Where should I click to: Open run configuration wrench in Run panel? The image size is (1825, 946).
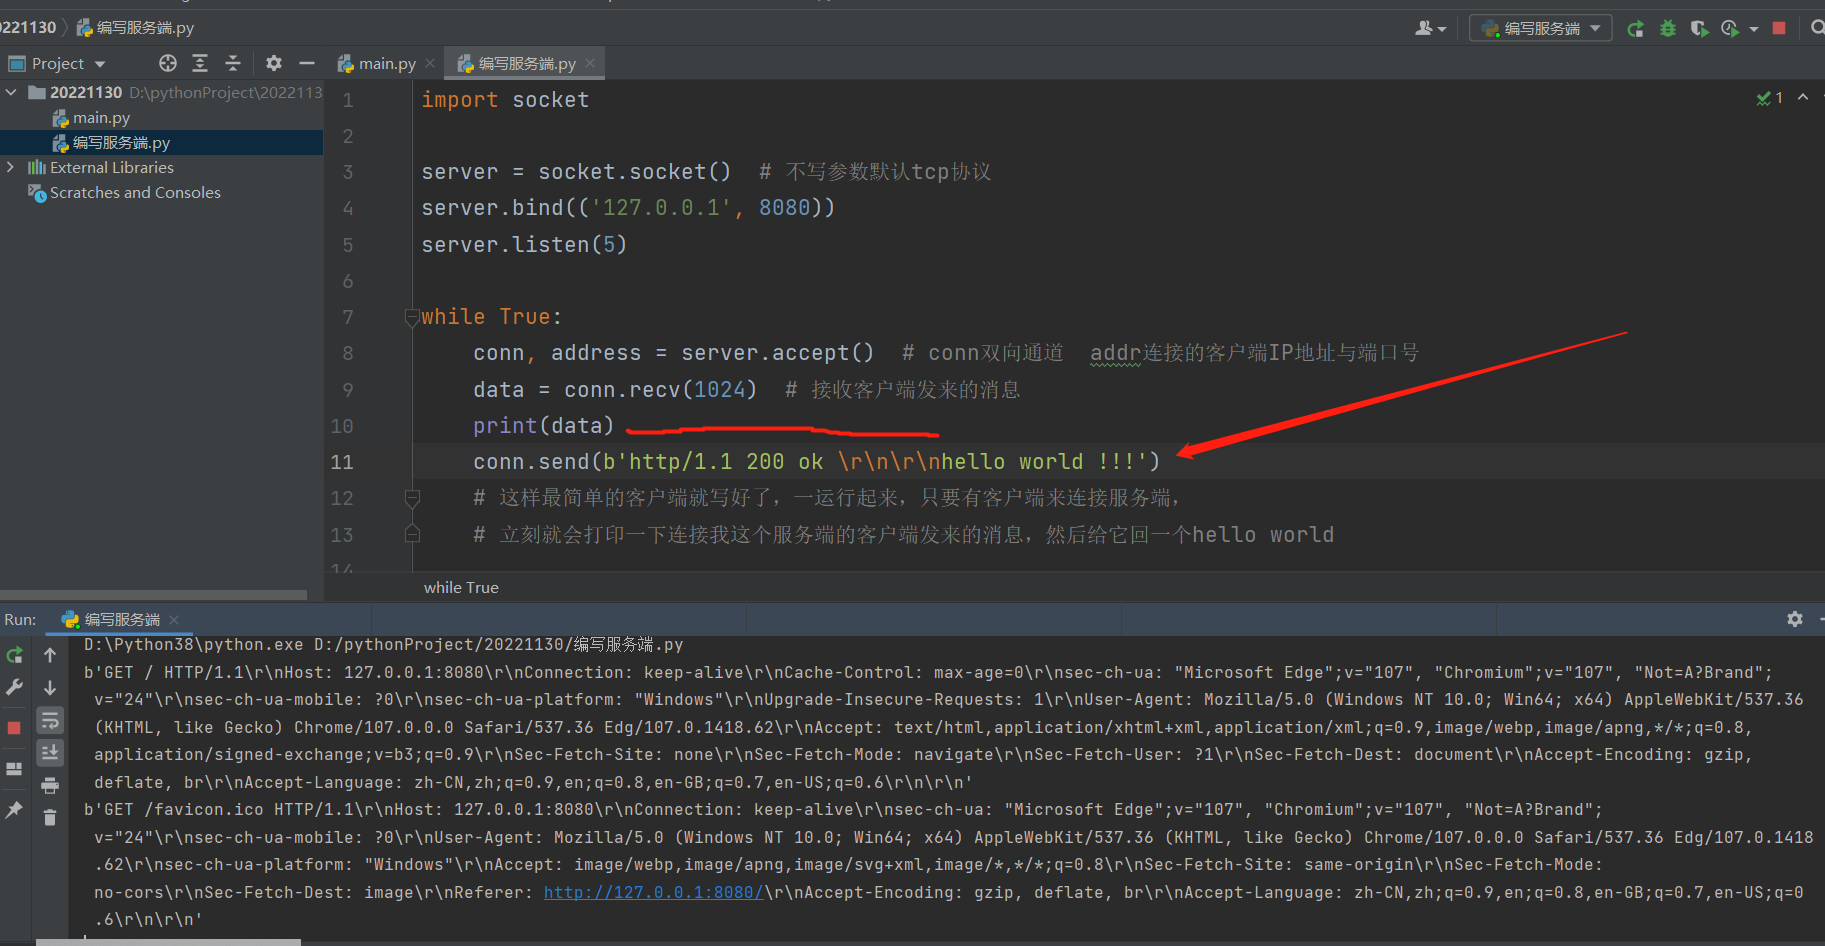tap(15, 688)
